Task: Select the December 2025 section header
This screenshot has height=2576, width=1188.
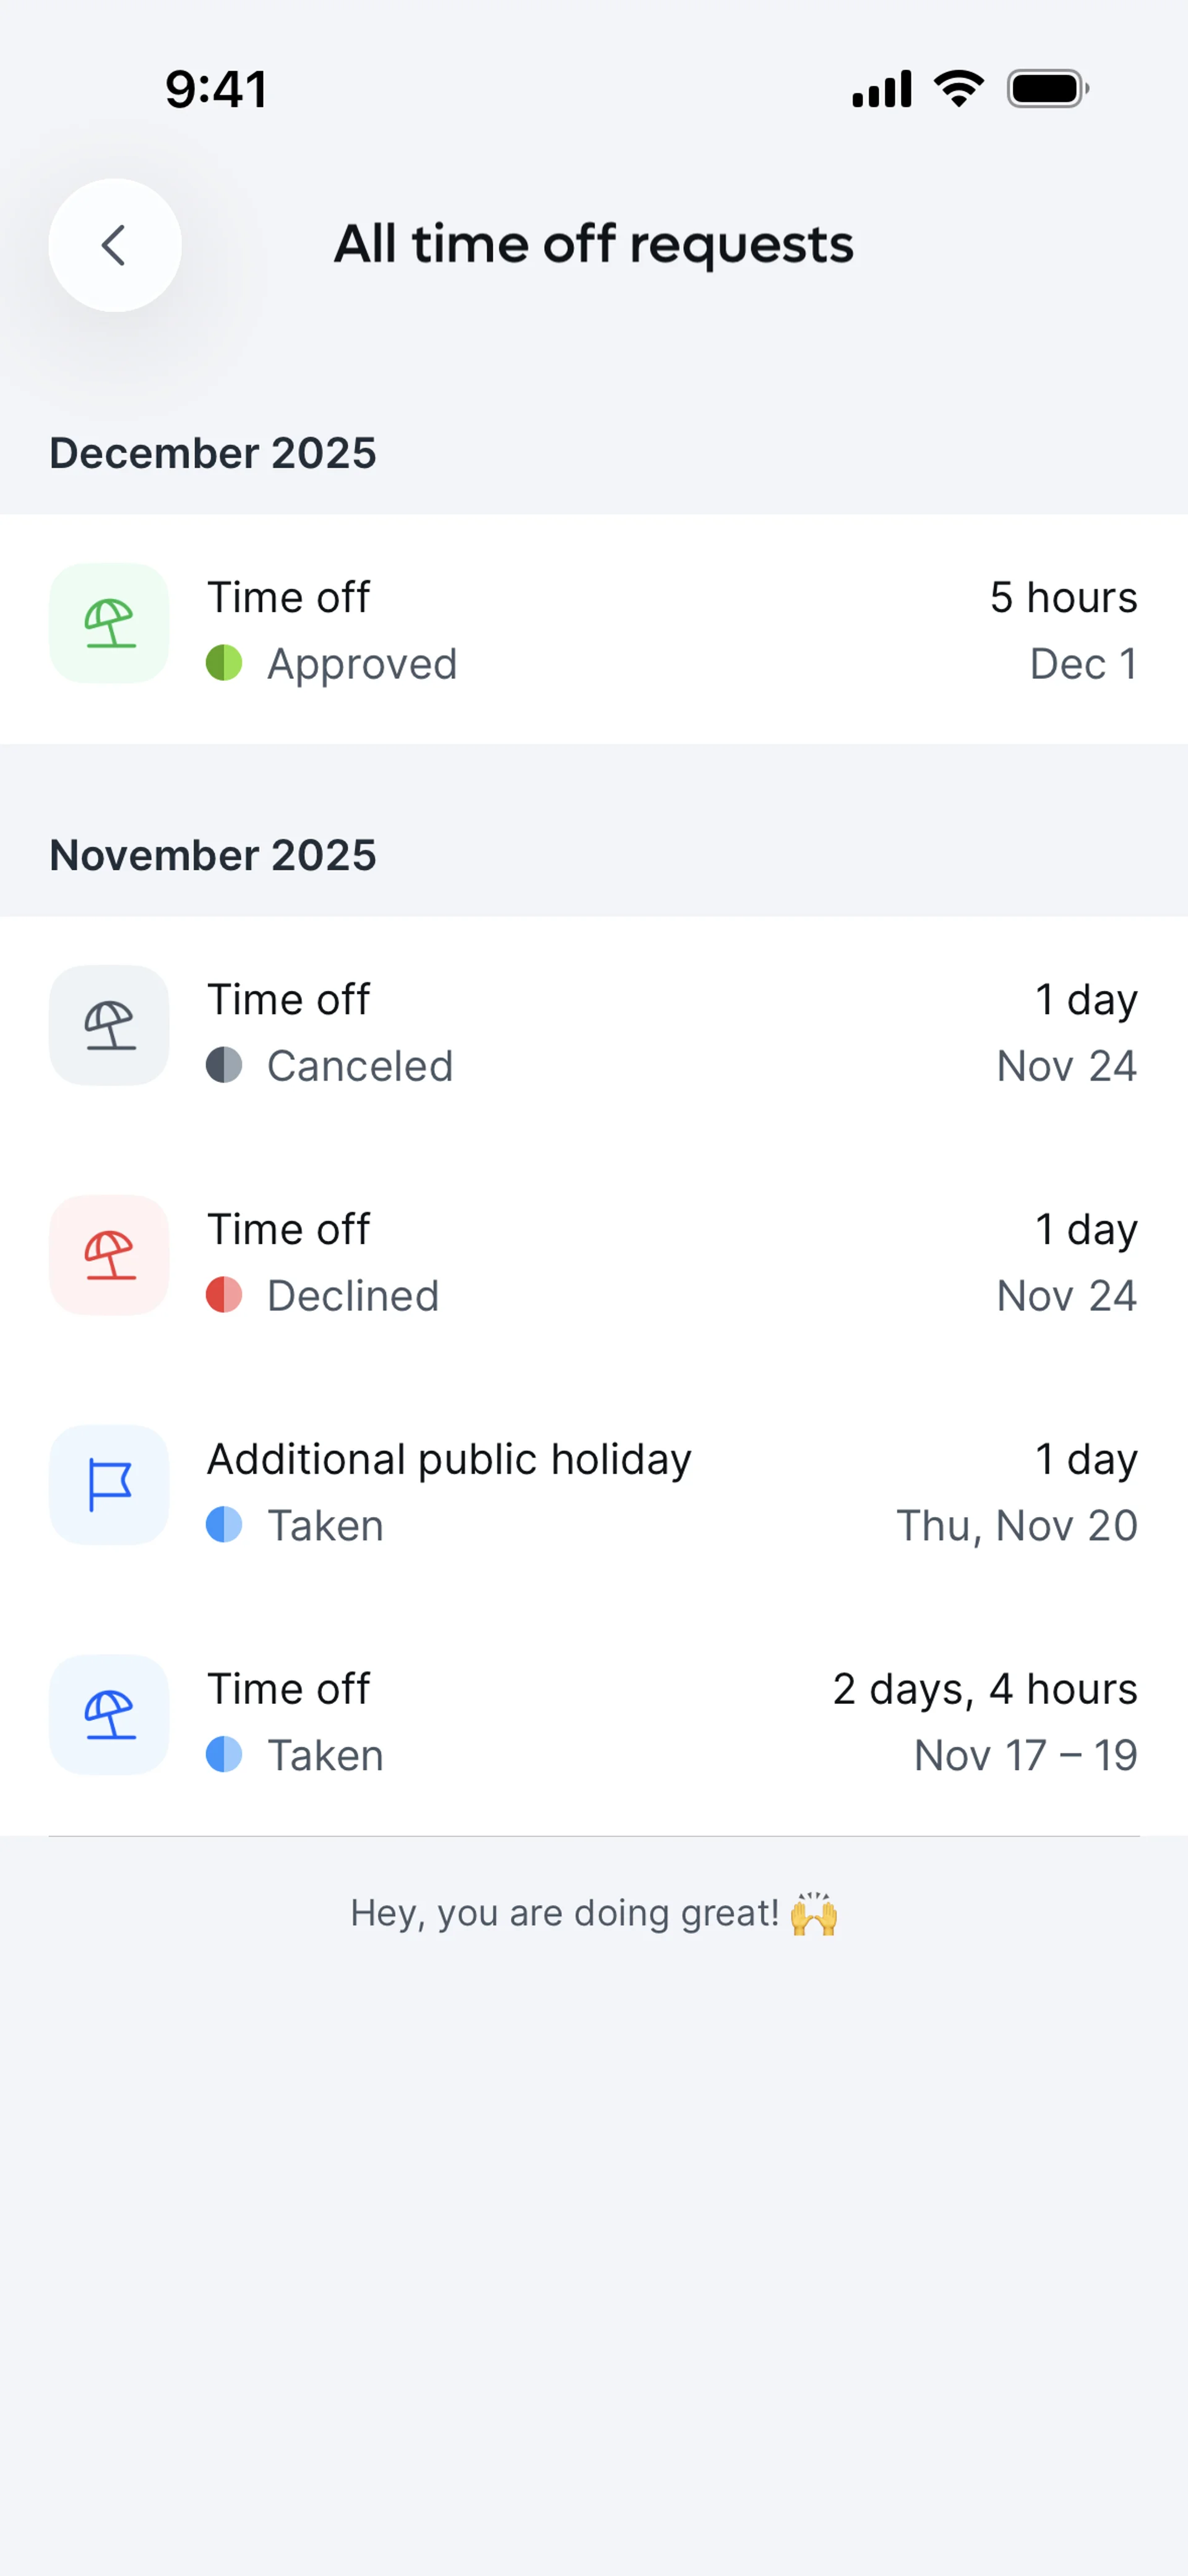Action: point(213,453)
